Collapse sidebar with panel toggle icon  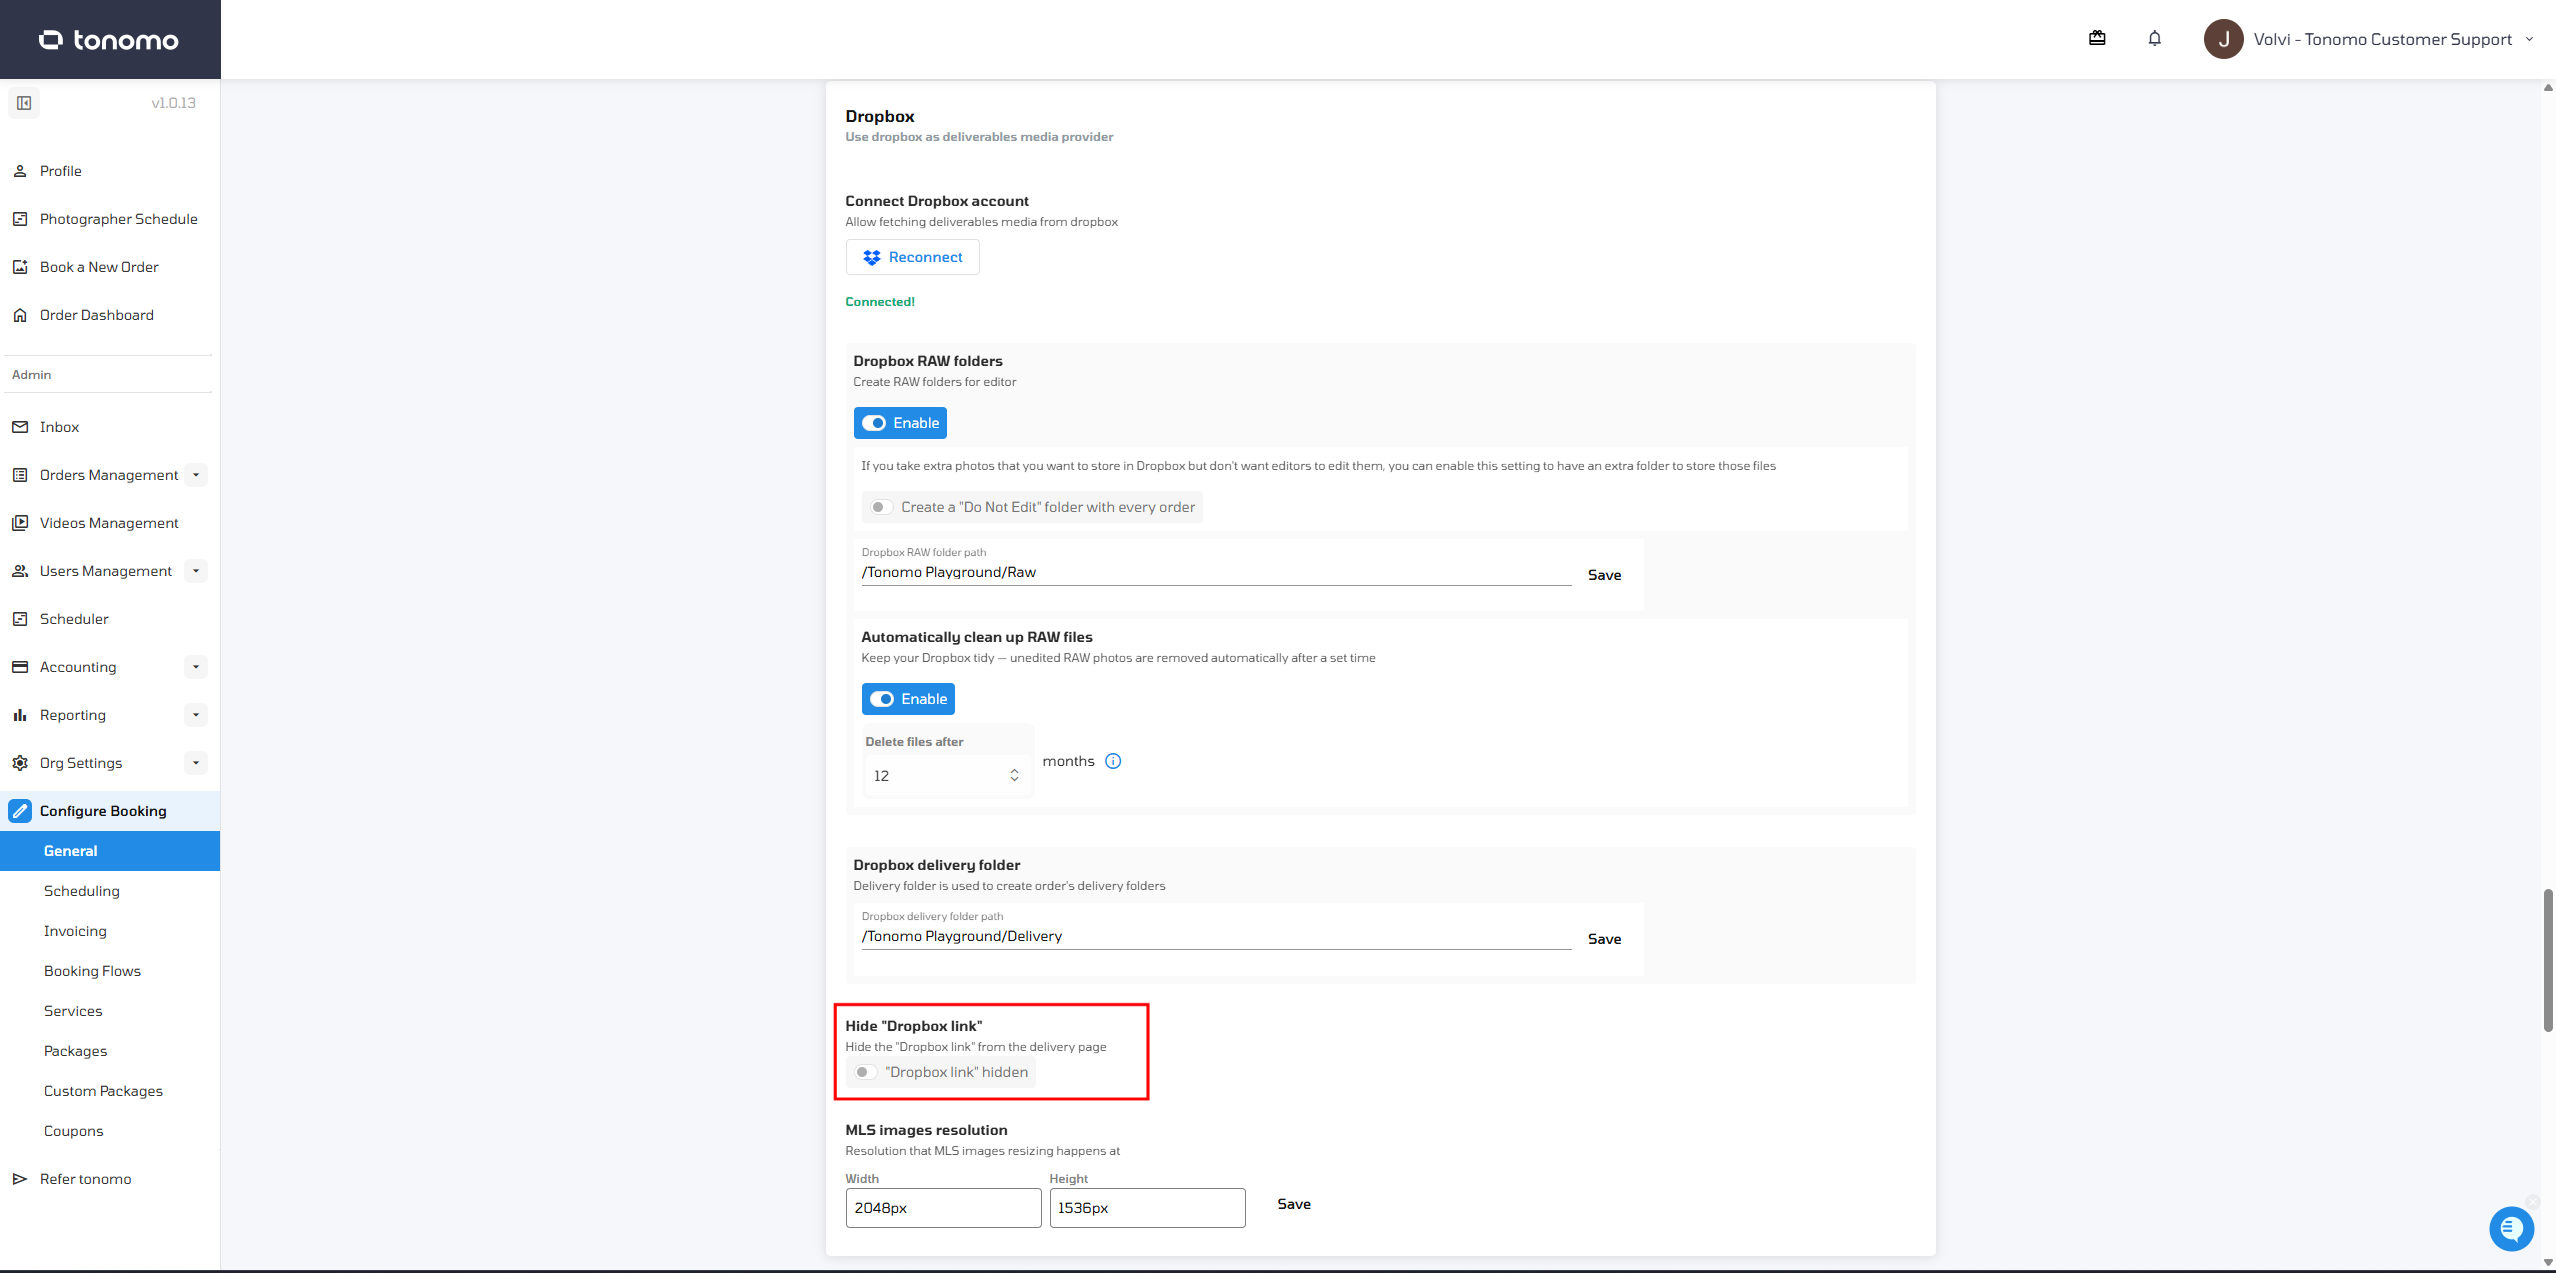click(24, 103)
